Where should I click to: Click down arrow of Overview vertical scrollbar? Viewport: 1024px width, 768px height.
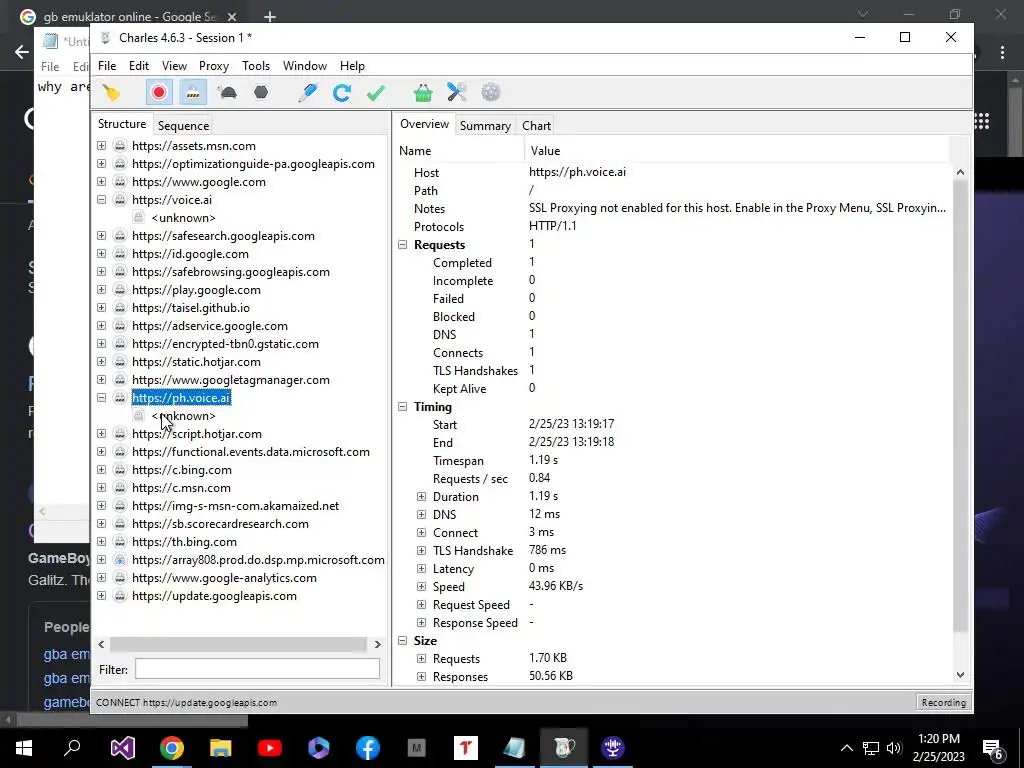960,675
